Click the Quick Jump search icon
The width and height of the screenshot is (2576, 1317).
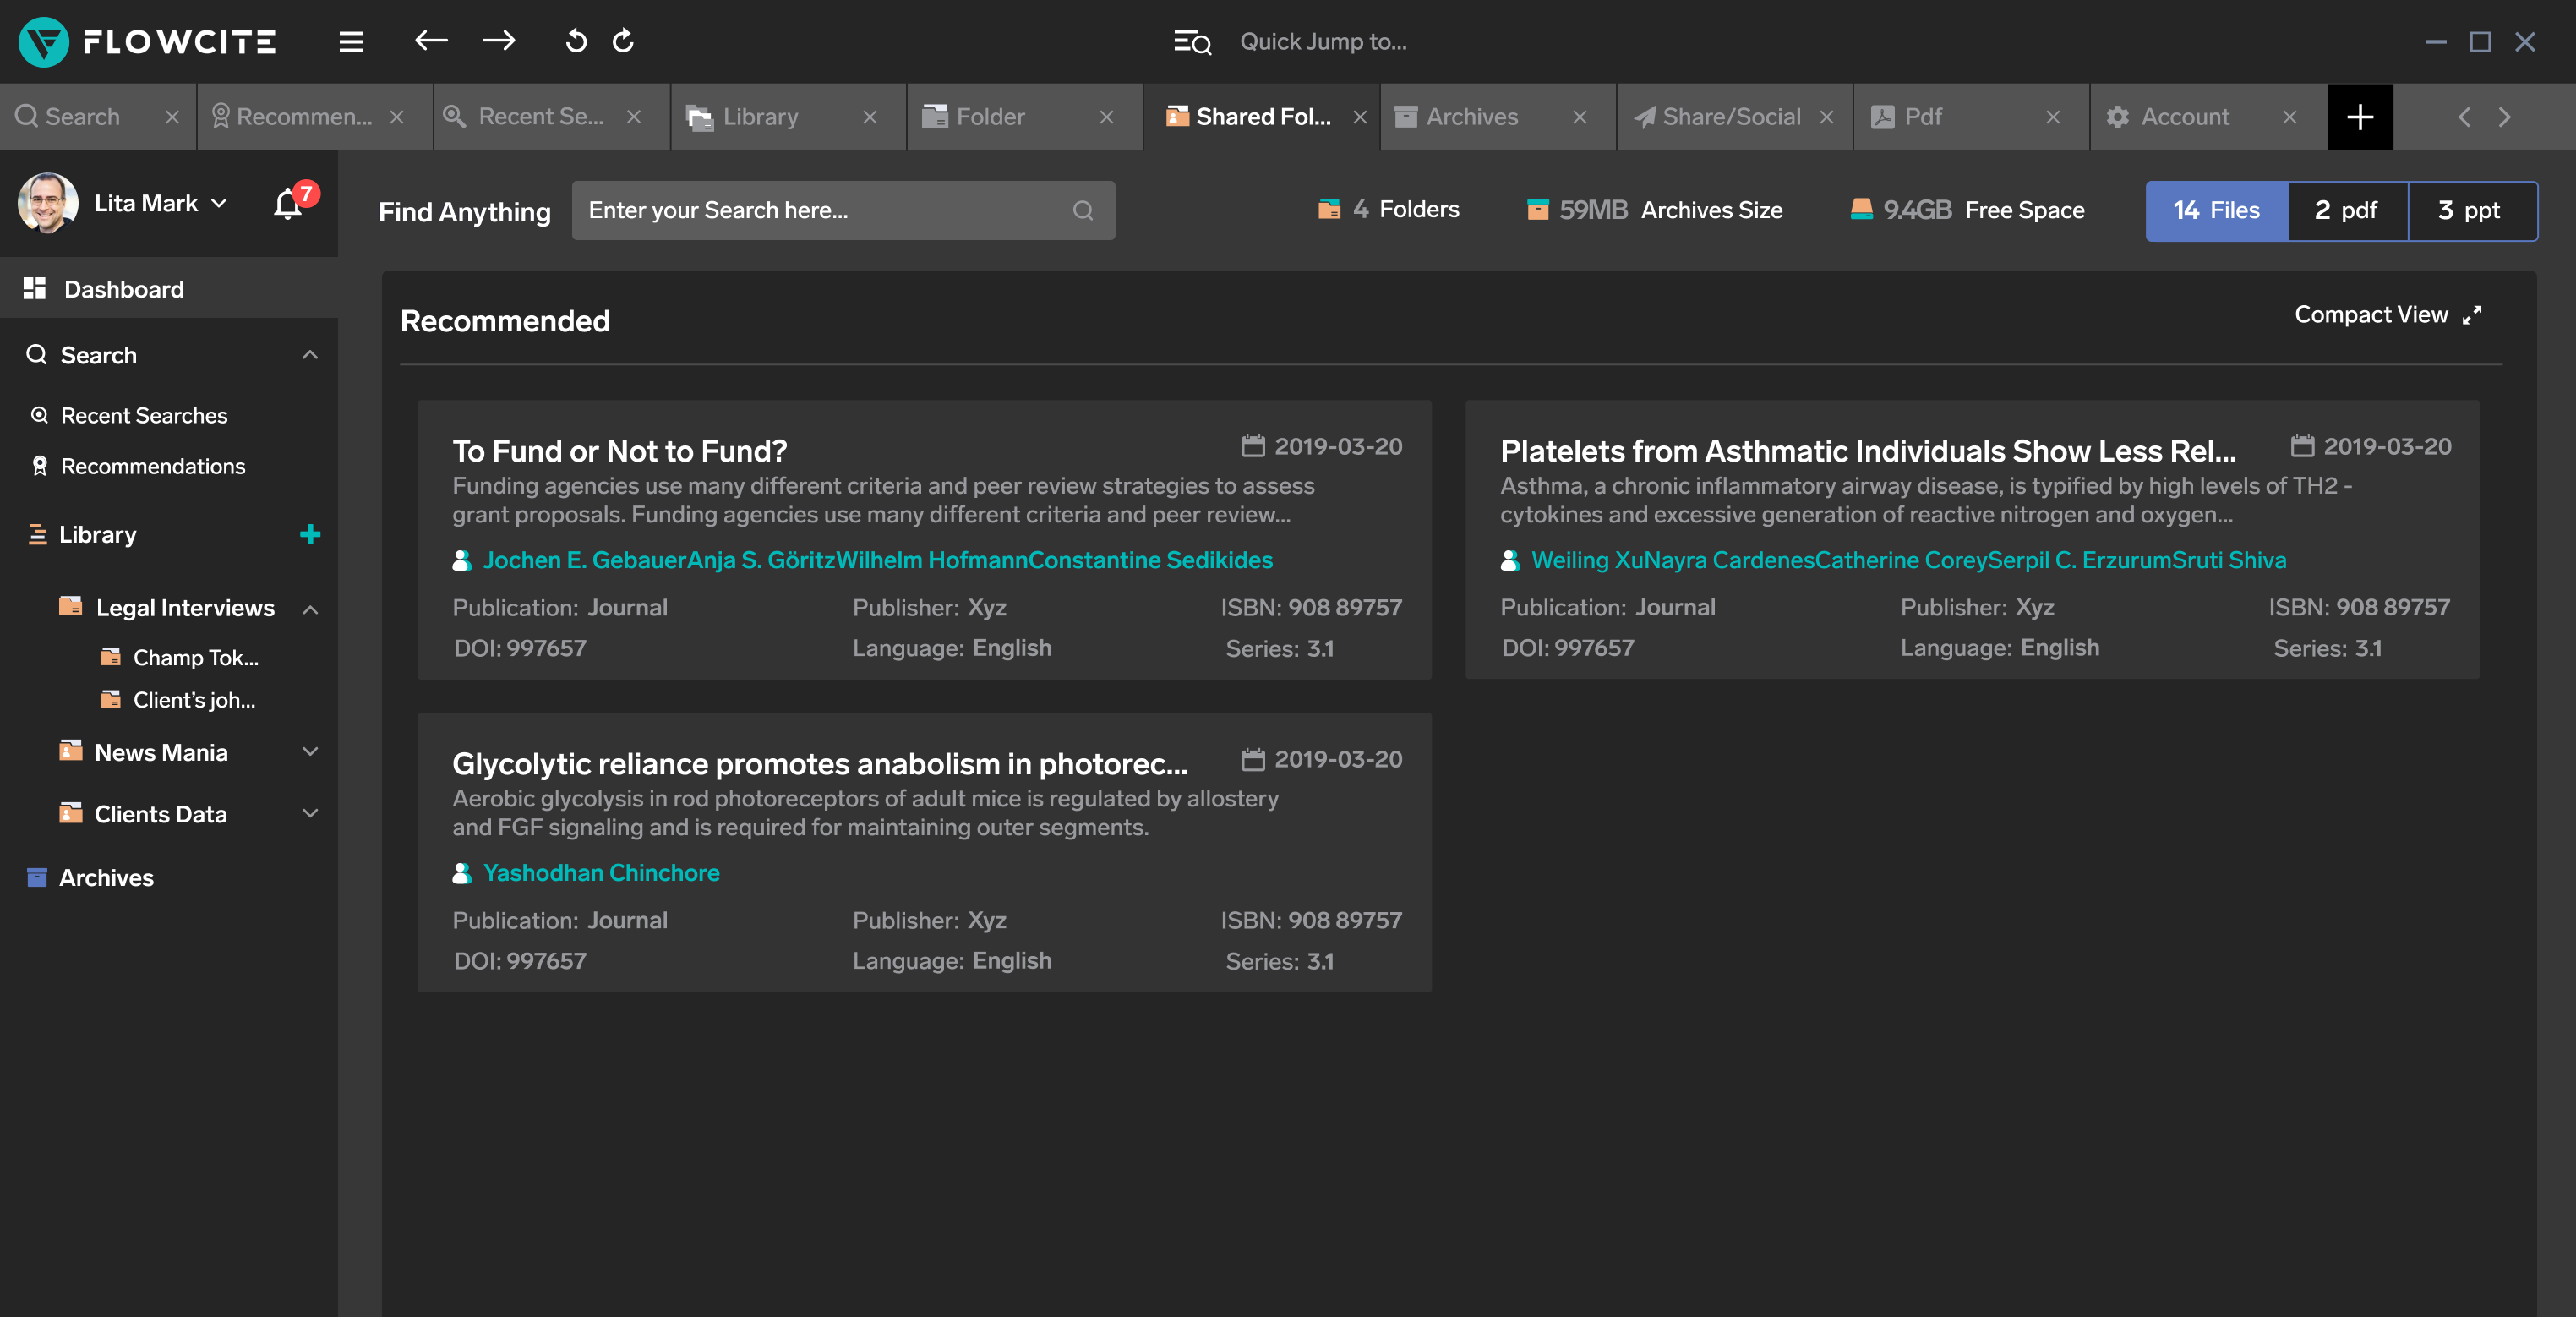[1192, 42]
